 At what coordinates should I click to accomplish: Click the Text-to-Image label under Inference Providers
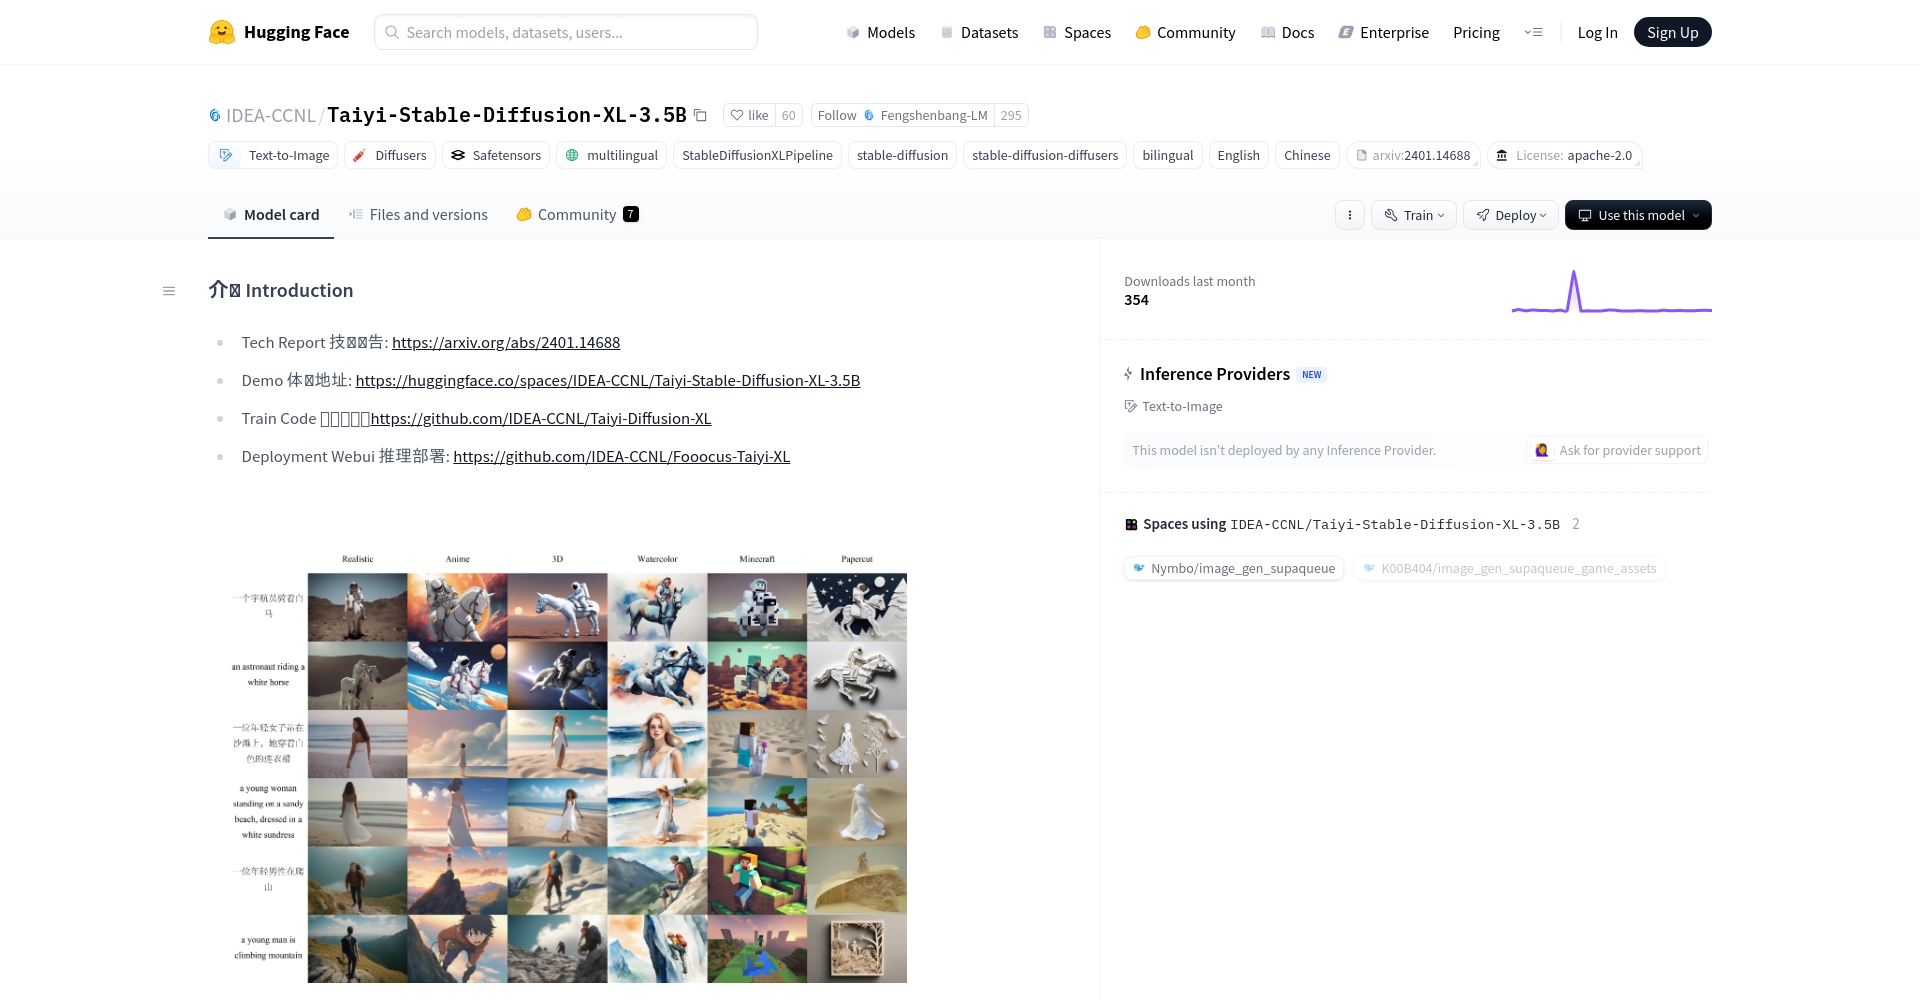(1182, 406)
